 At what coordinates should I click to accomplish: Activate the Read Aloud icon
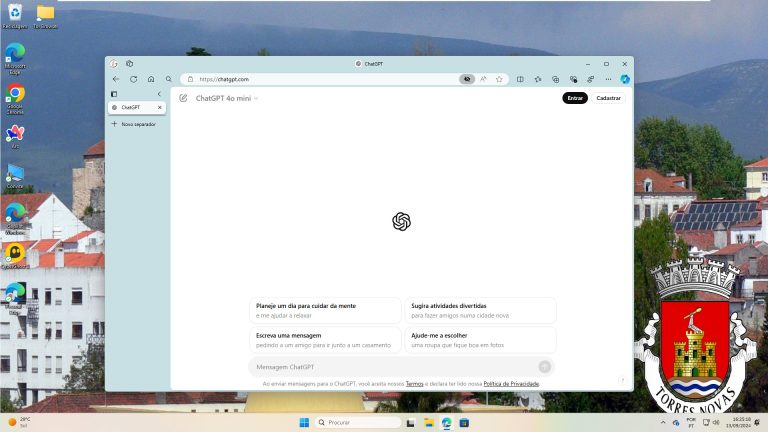483,79
